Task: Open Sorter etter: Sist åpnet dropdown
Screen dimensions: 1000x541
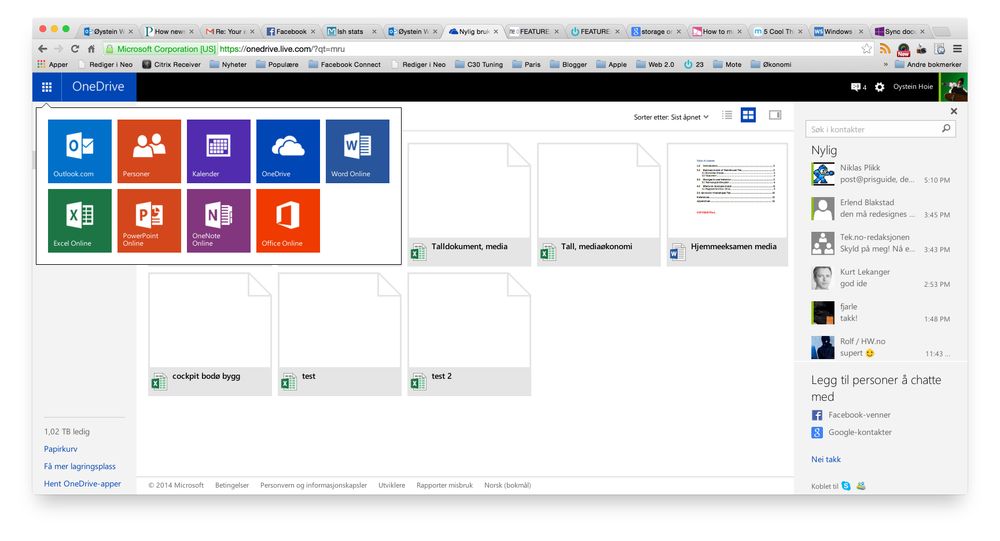Action: click(671, 117)
